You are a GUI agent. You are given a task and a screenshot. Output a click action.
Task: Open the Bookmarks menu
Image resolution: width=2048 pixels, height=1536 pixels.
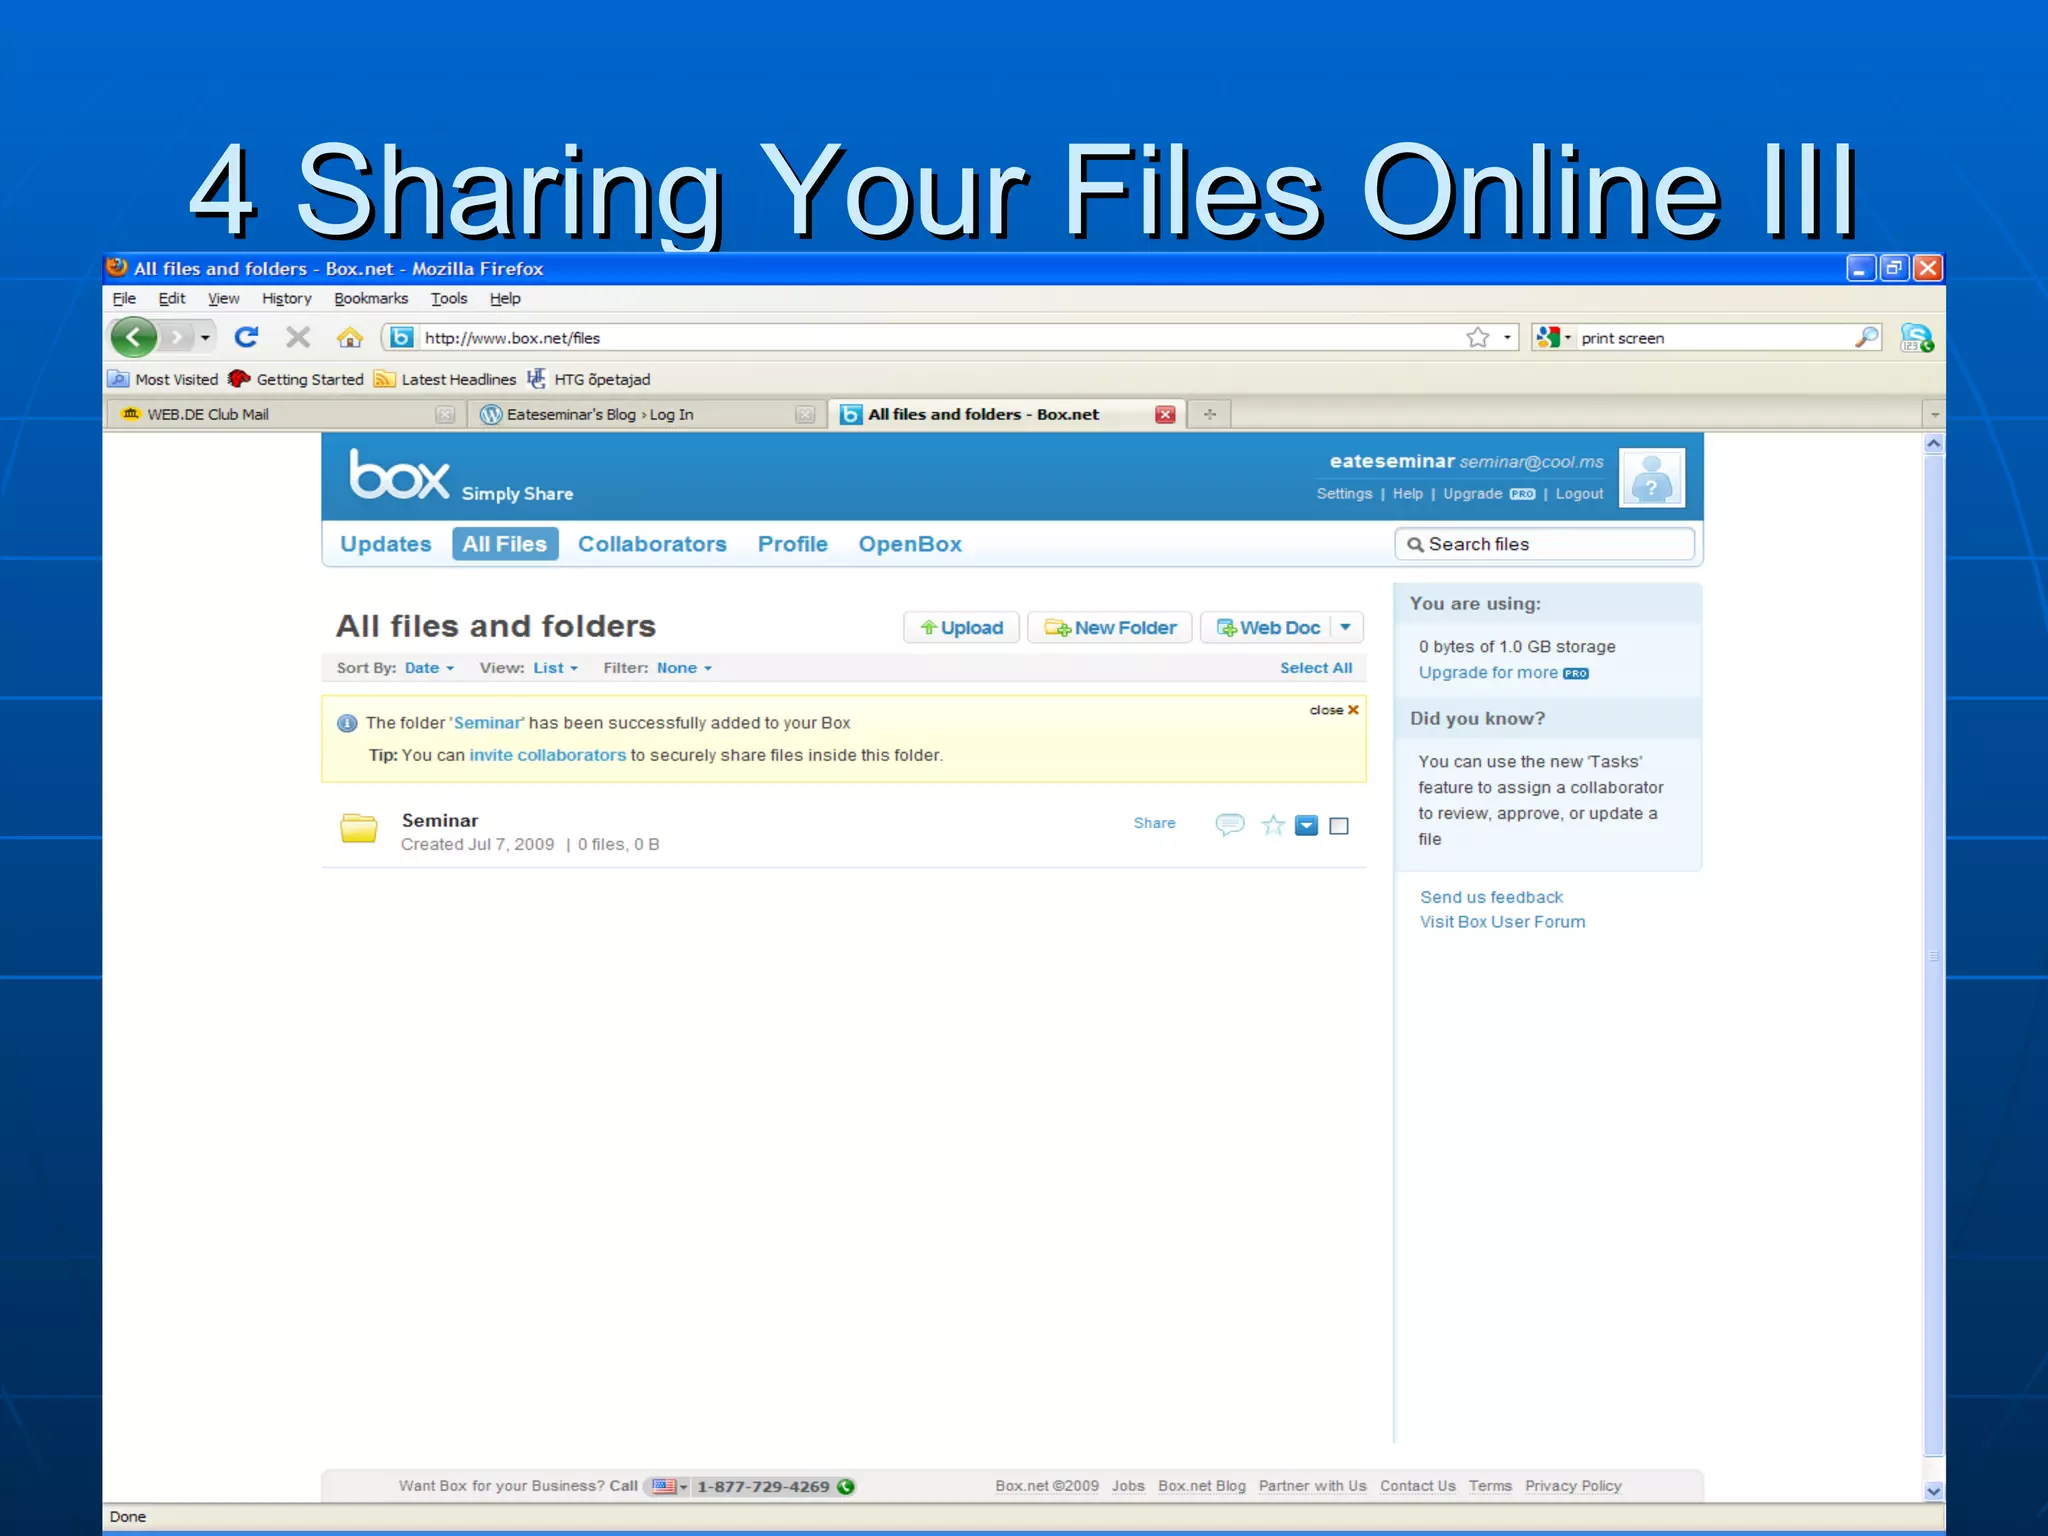click(371, 298)
